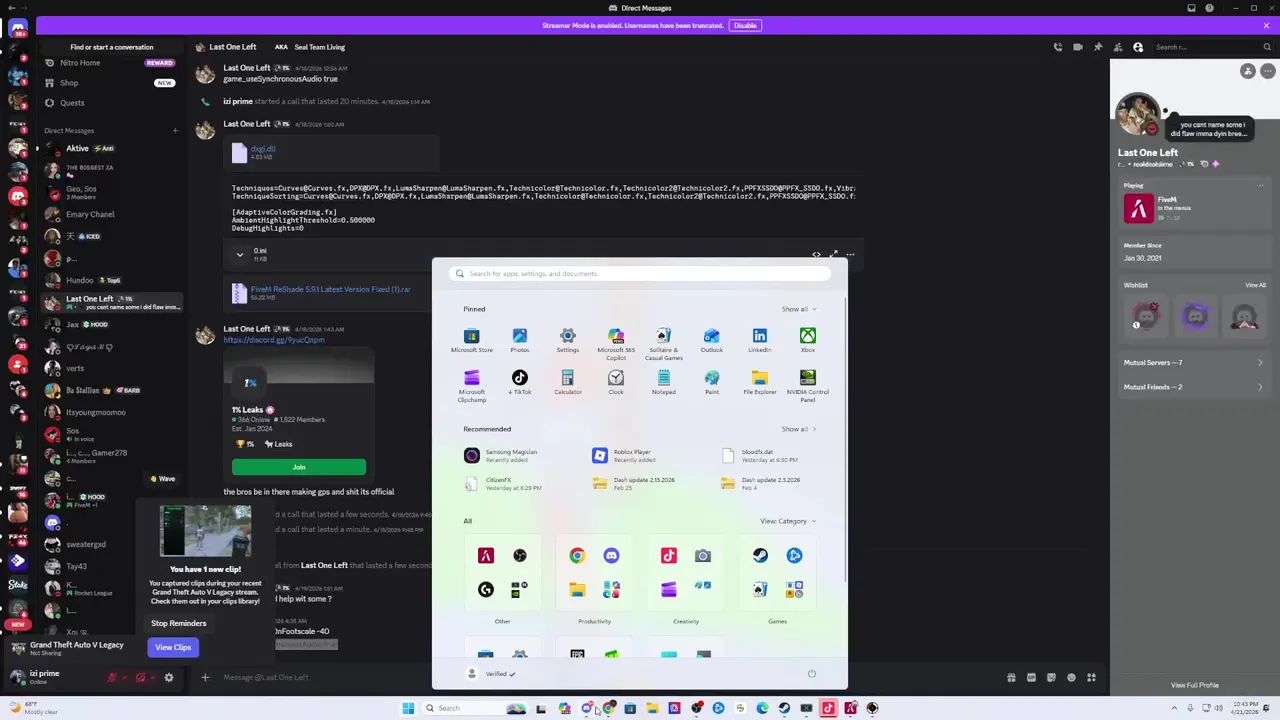The height and width of the screenshot is (720, 1280).
Task: Show hidden icons in system tray
Action: 1174,708
